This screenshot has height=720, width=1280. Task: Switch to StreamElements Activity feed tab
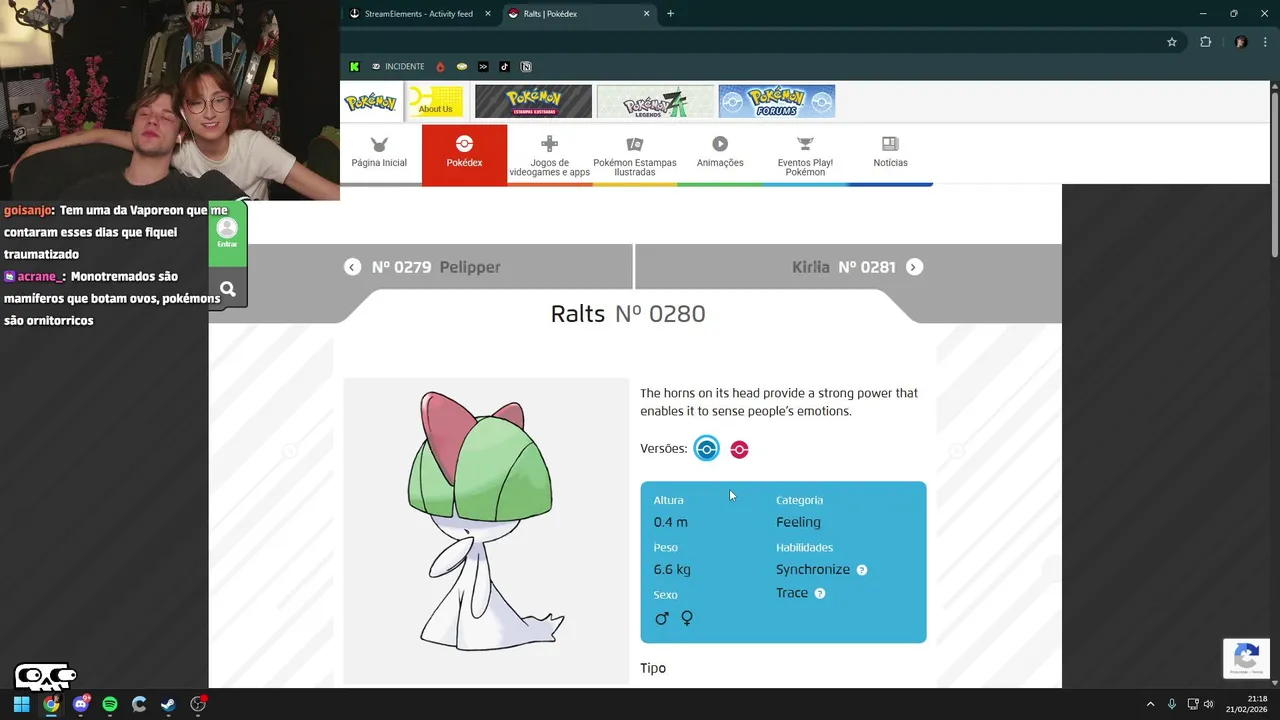pos(419,14)
